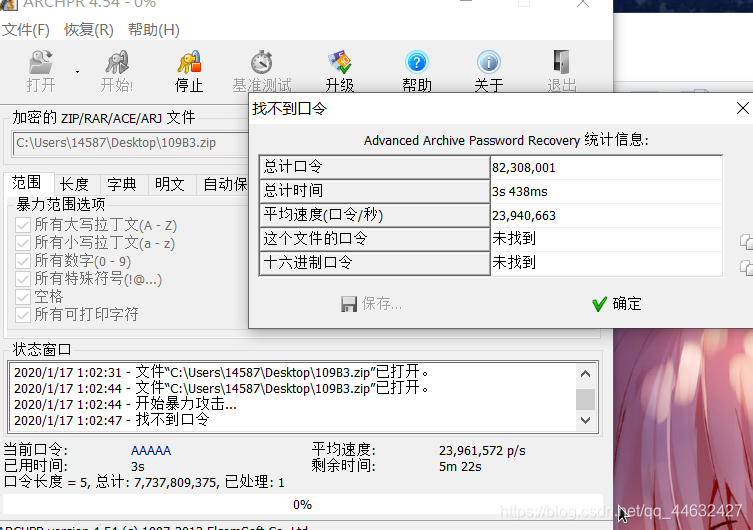
Task: Click the 1:02:31 log entry line
Action: pyautogui.click(x=221, y=372)
